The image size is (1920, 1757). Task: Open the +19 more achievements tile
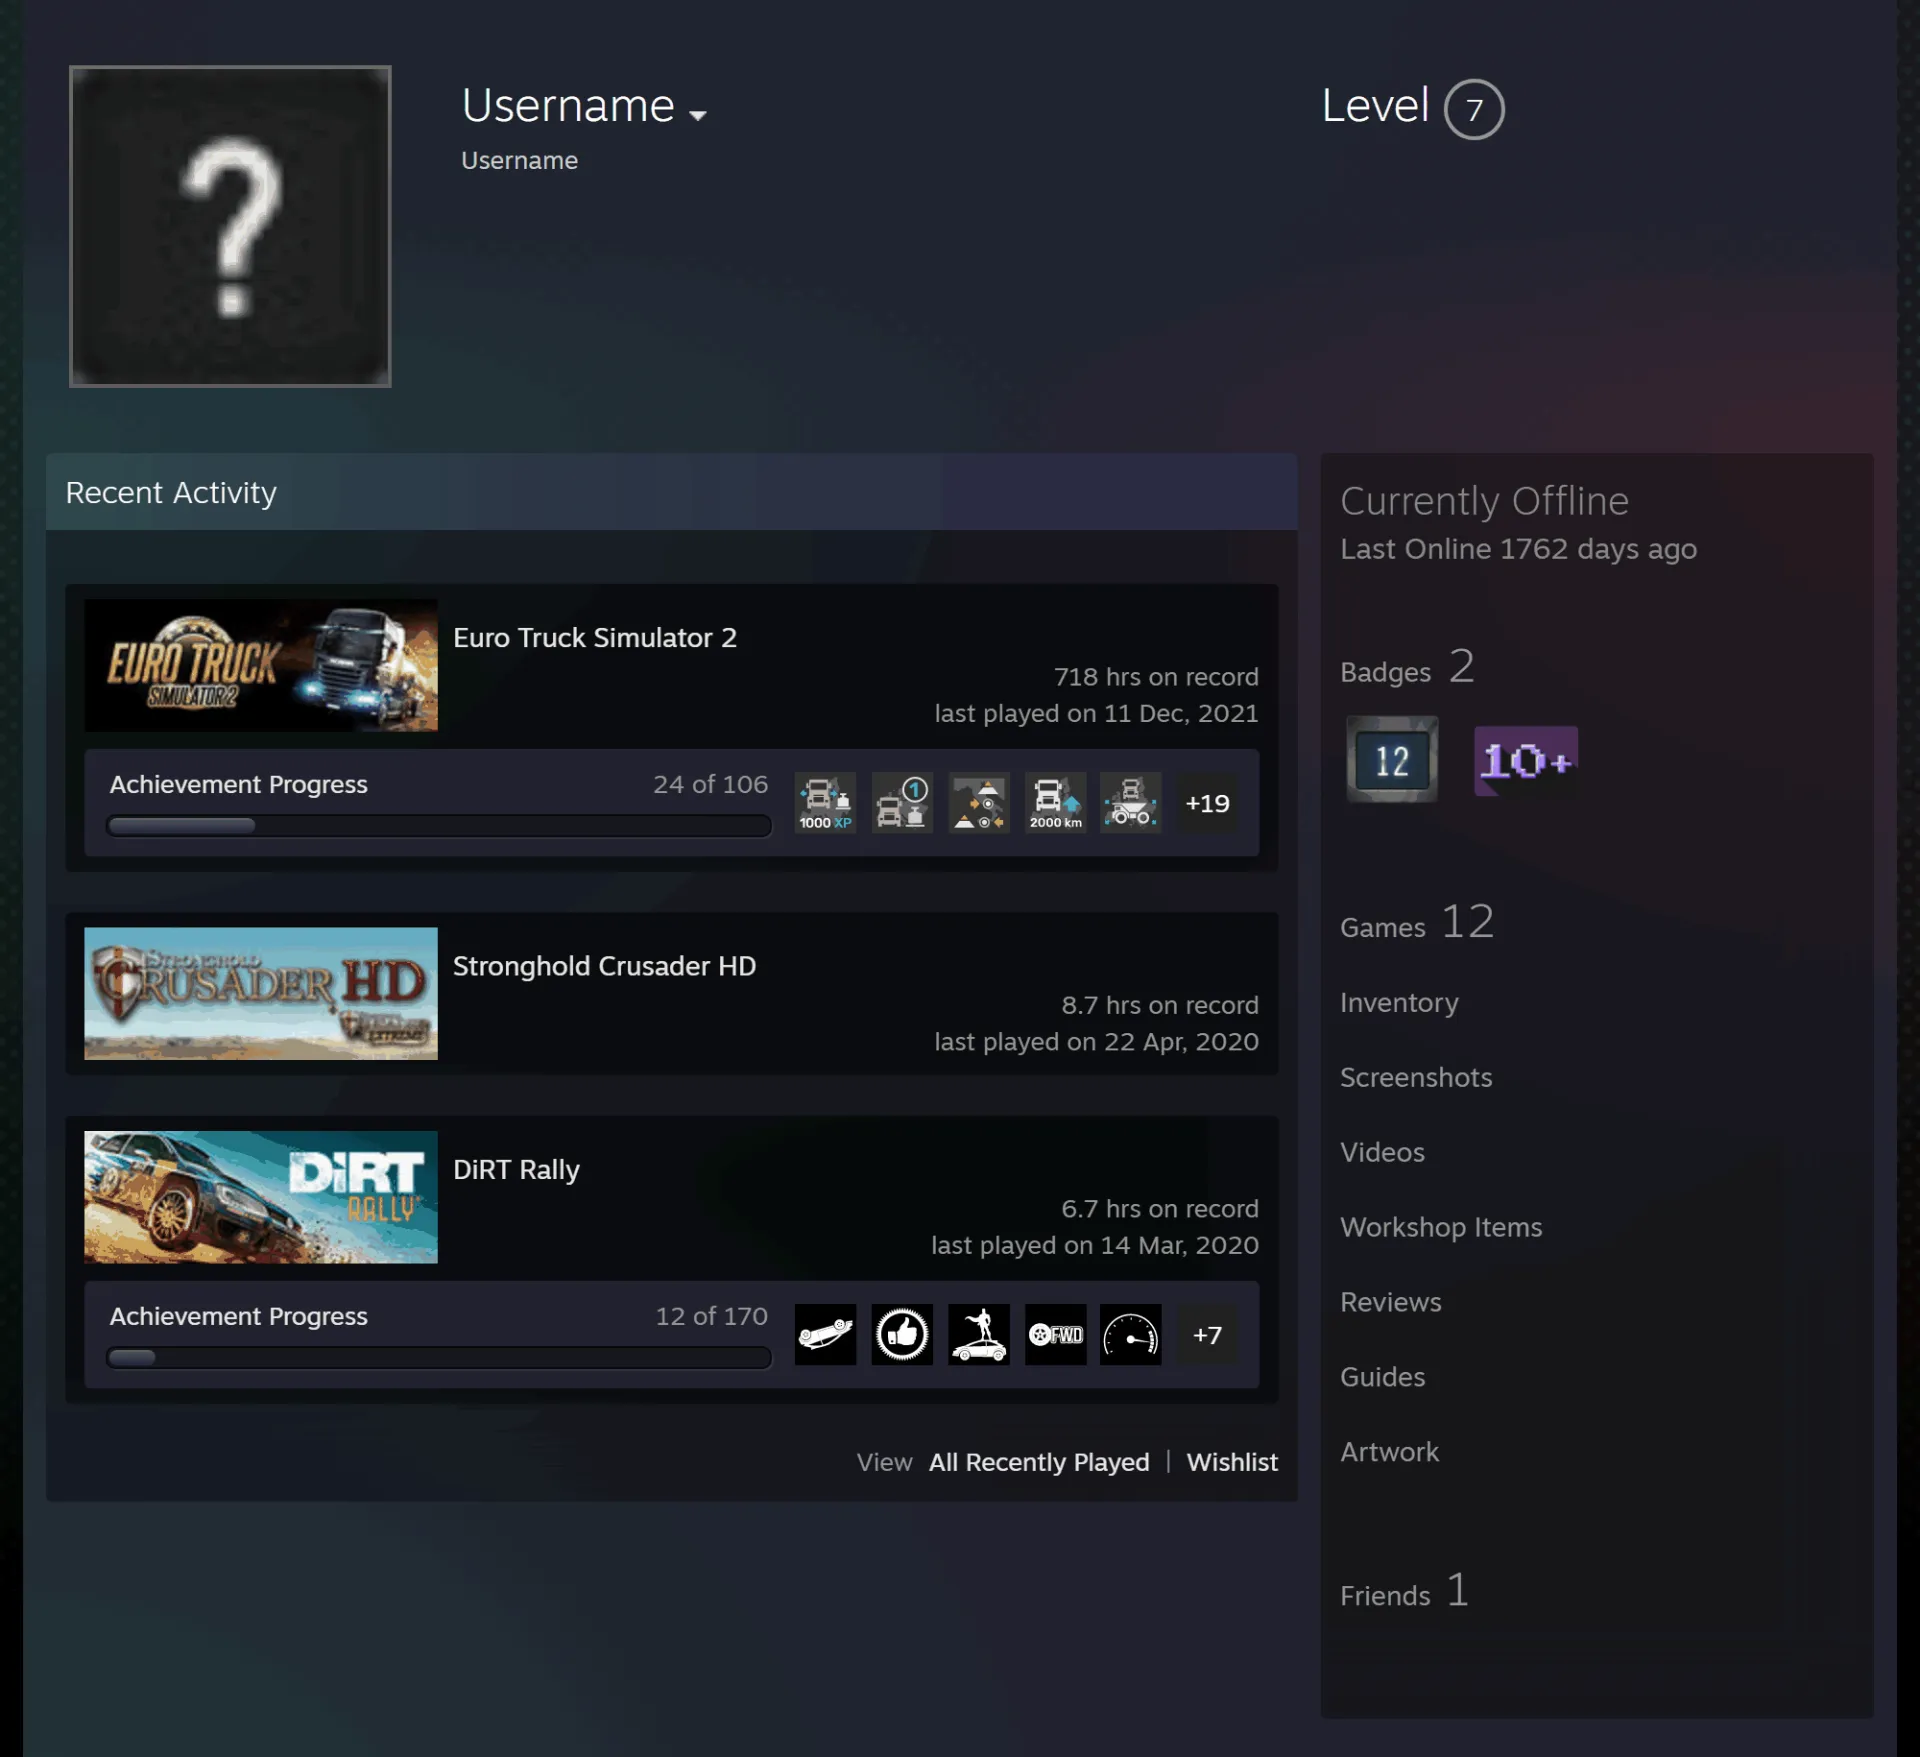(1207, 802)
